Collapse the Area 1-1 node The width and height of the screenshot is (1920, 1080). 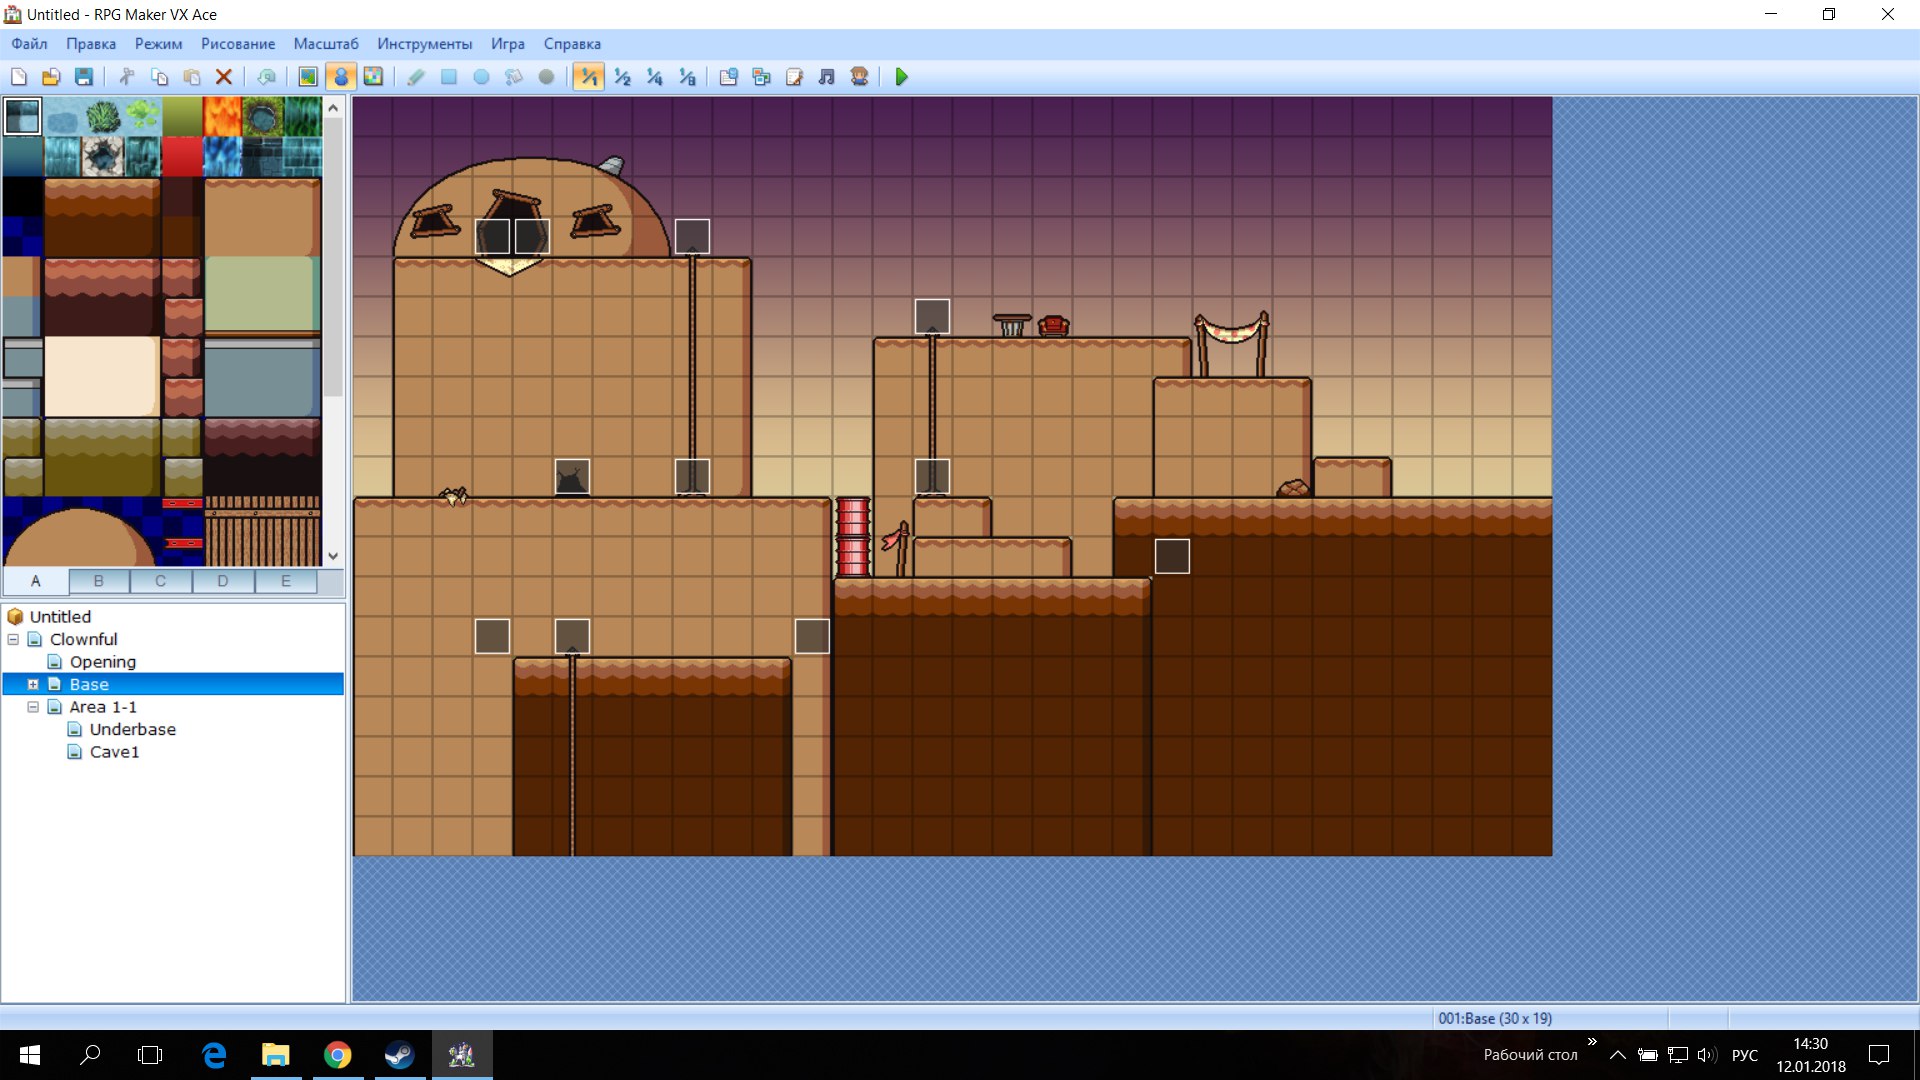coord(33,707)
